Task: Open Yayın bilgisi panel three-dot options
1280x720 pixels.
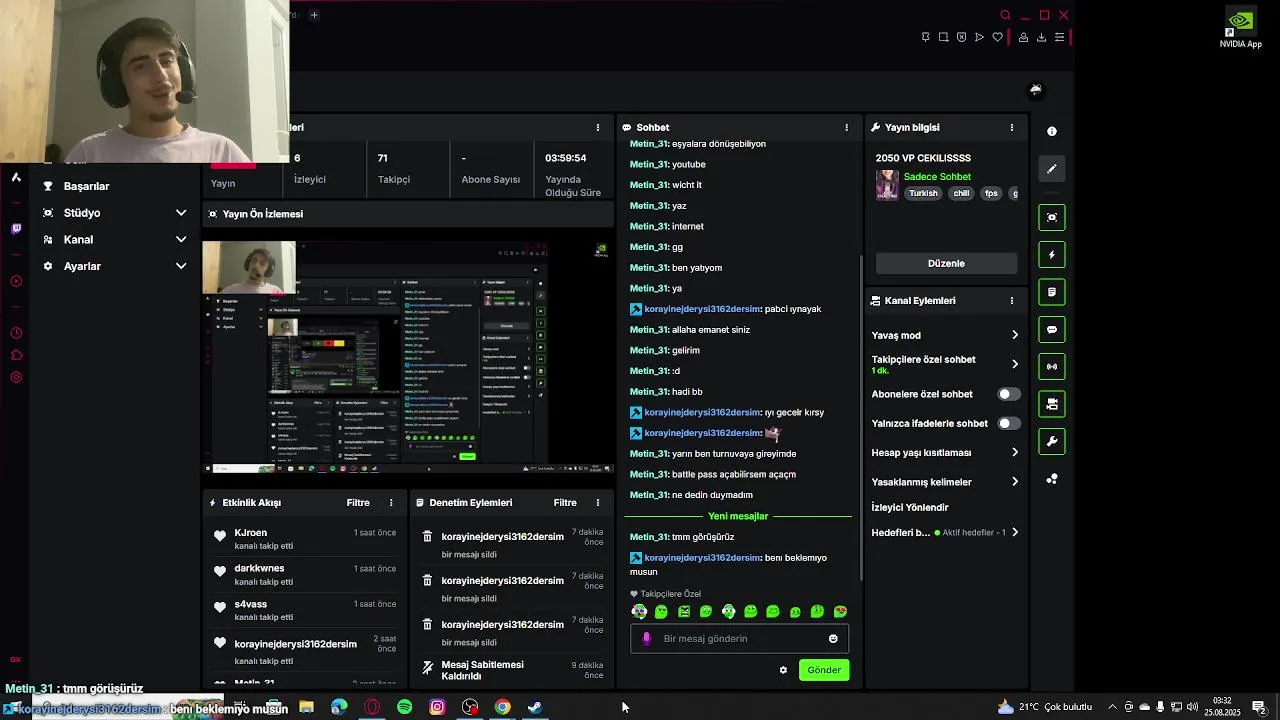Action: point(1011,128)
